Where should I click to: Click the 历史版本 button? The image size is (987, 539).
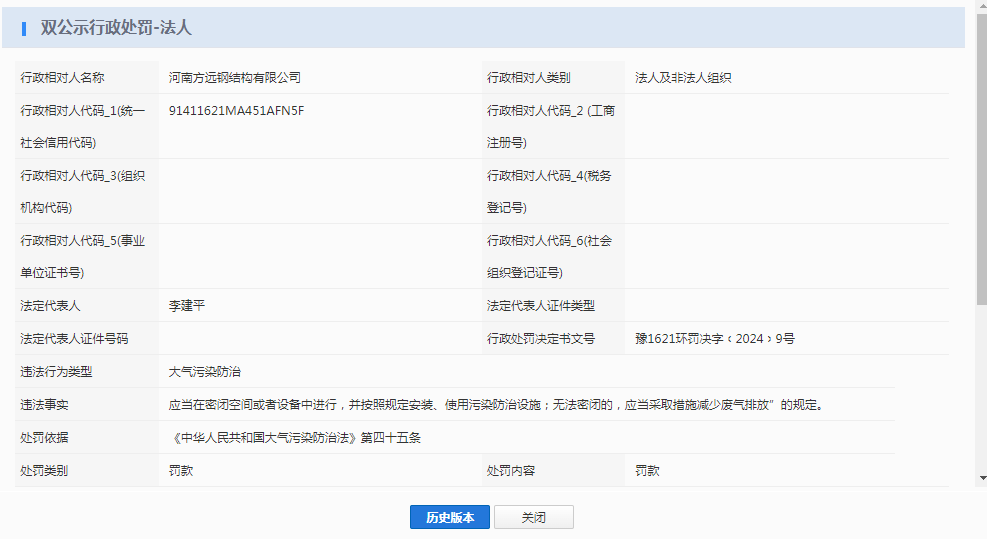click(449, 517)
